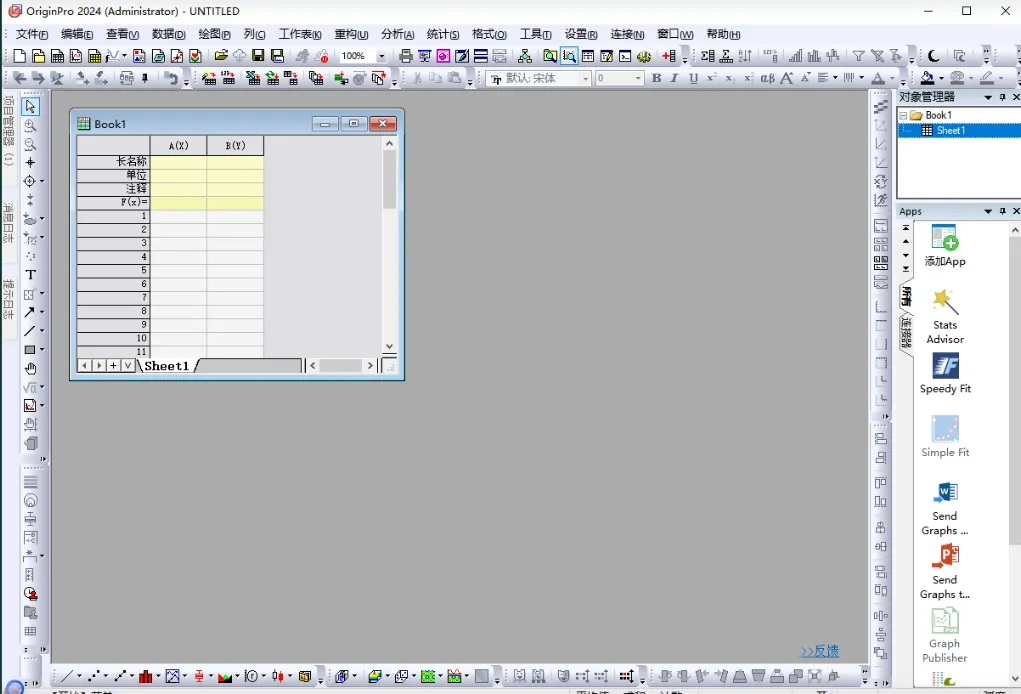Expand the line plot type dropdown arrow
The image size is (1021, 694).
[x=79, y=676]
